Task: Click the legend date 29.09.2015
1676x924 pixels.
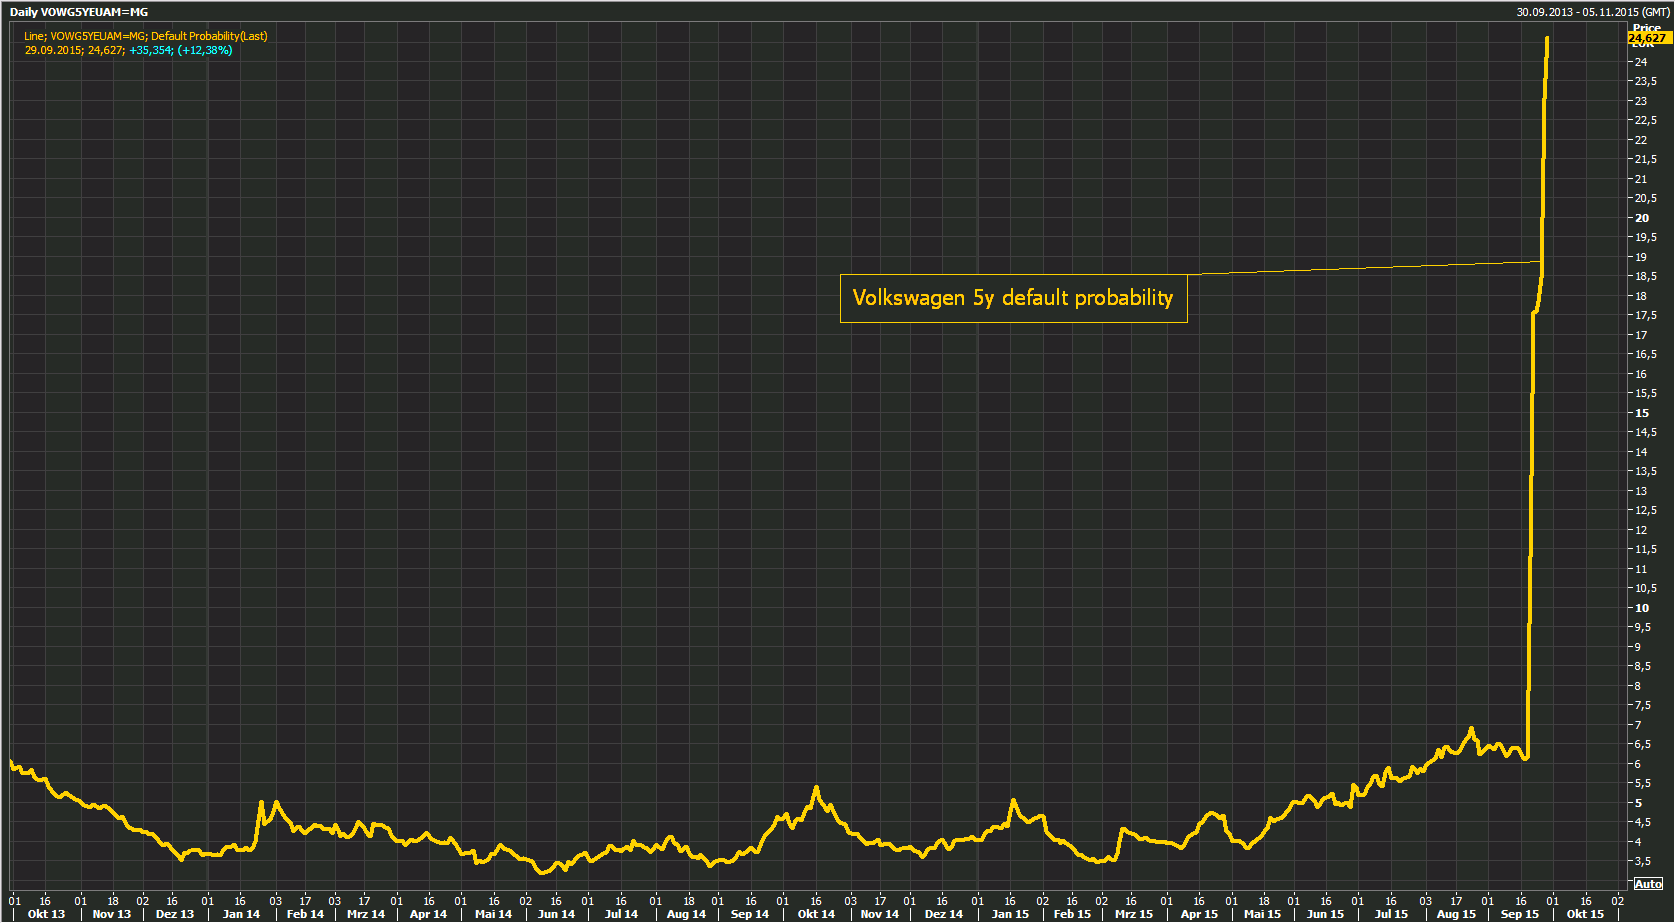Action: 53,50
